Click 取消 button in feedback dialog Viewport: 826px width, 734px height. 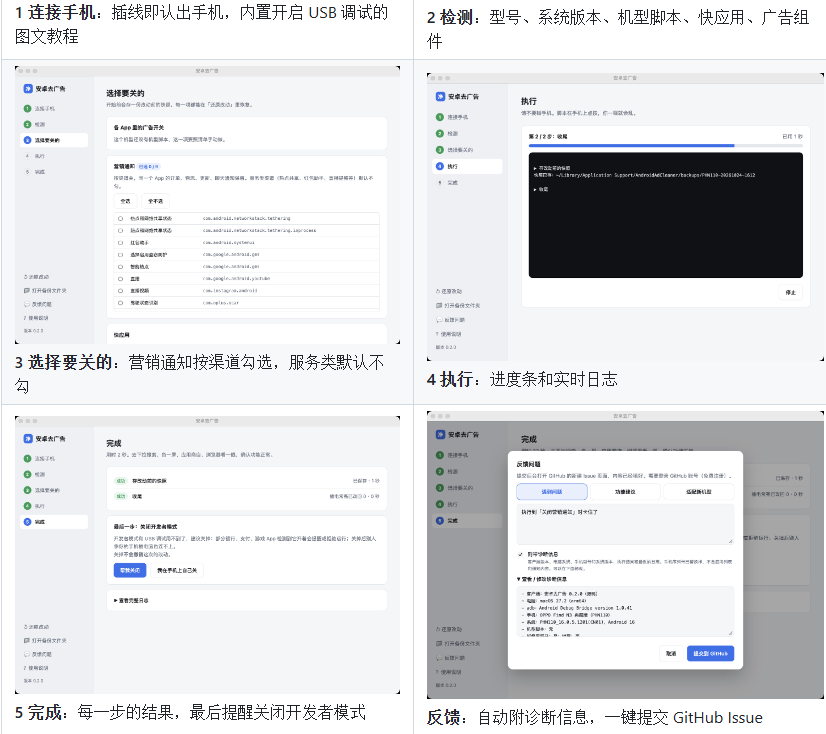[671, 653]
